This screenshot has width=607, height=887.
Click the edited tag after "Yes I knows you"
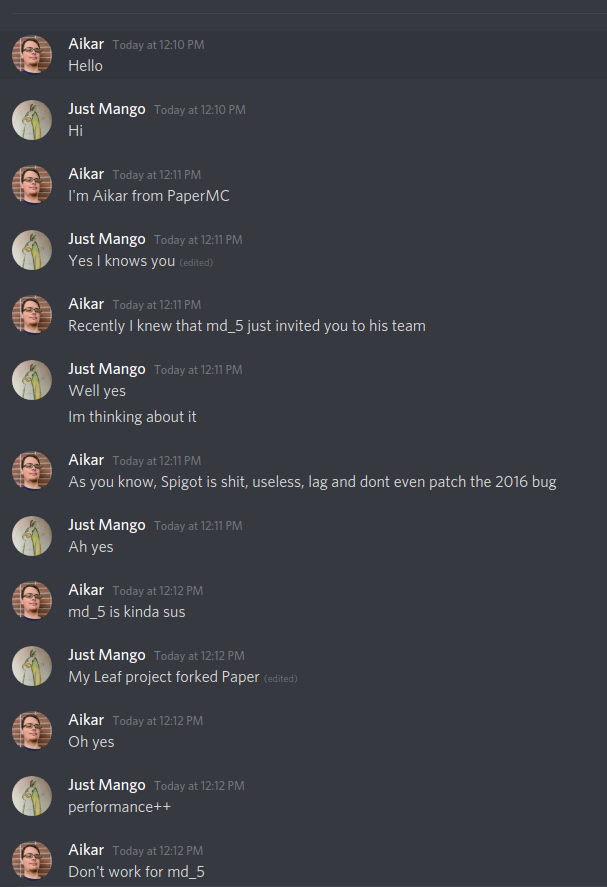(196, 262)
